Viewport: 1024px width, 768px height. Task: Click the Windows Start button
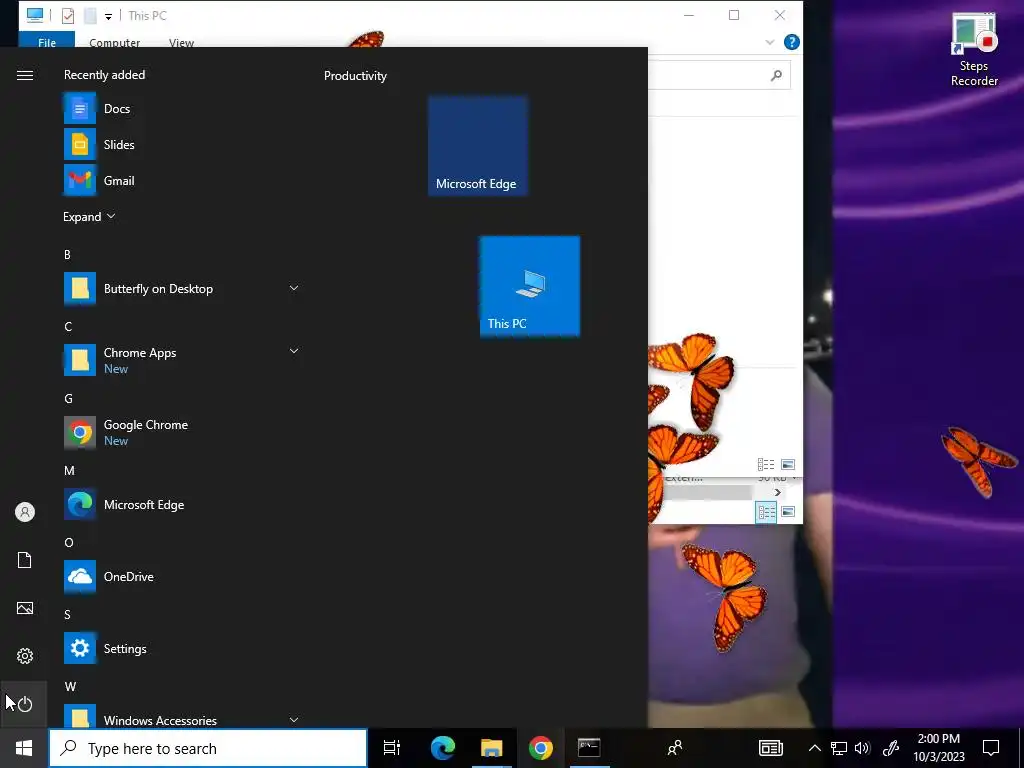coord(24,748)
